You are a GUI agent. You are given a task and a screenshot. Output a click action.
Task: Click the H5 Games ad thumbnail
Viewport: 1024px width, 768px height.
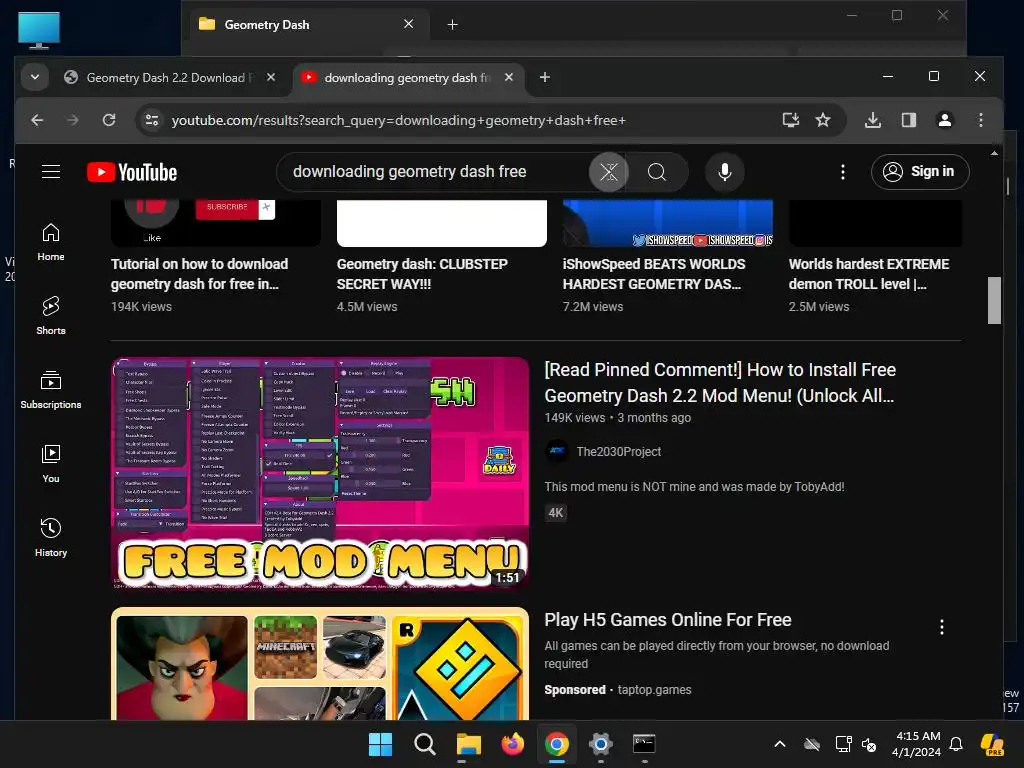[320, 664]
